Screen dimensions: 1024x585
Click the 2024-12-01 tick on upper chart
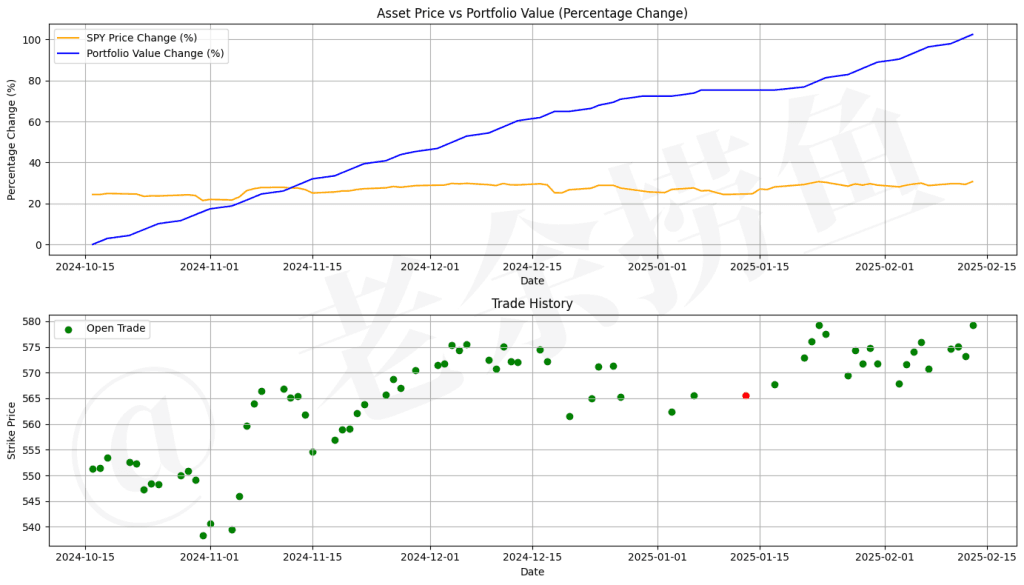tap(430, 266)
